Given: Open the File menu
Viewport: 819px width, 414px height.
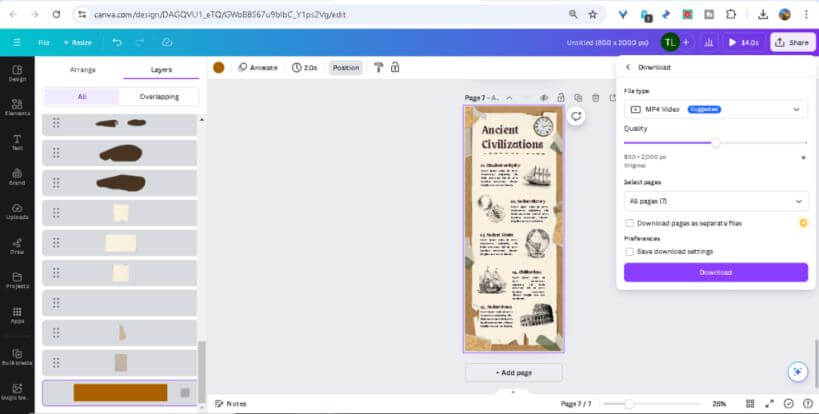Looking at the screenshot, I should point(44,42).
